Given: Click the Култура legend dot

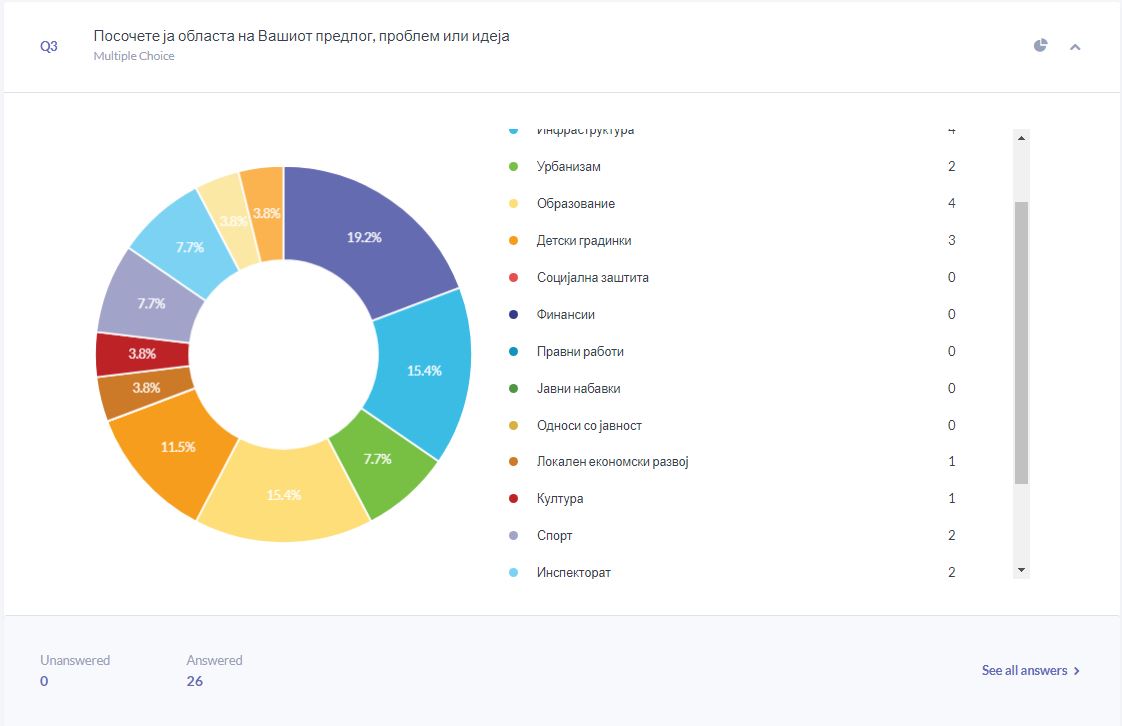Looking at the screenshot, I should [514, 499].
